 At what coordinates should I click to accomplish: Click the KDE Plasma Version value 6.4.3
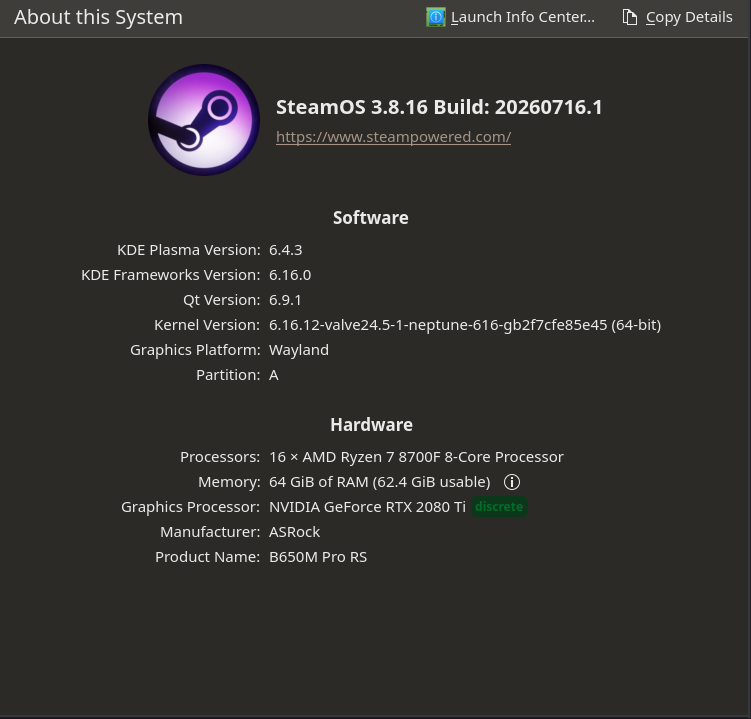click(x=285, y=250)
